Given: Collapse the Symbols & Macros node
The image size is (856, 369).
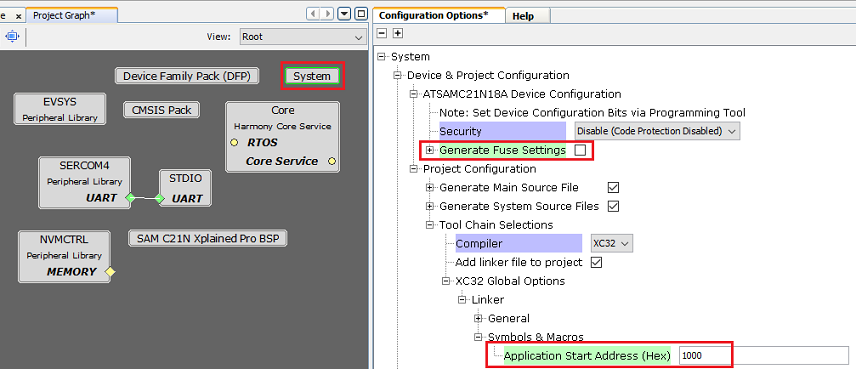Looking at the screenshot, I should pos(479,337).
